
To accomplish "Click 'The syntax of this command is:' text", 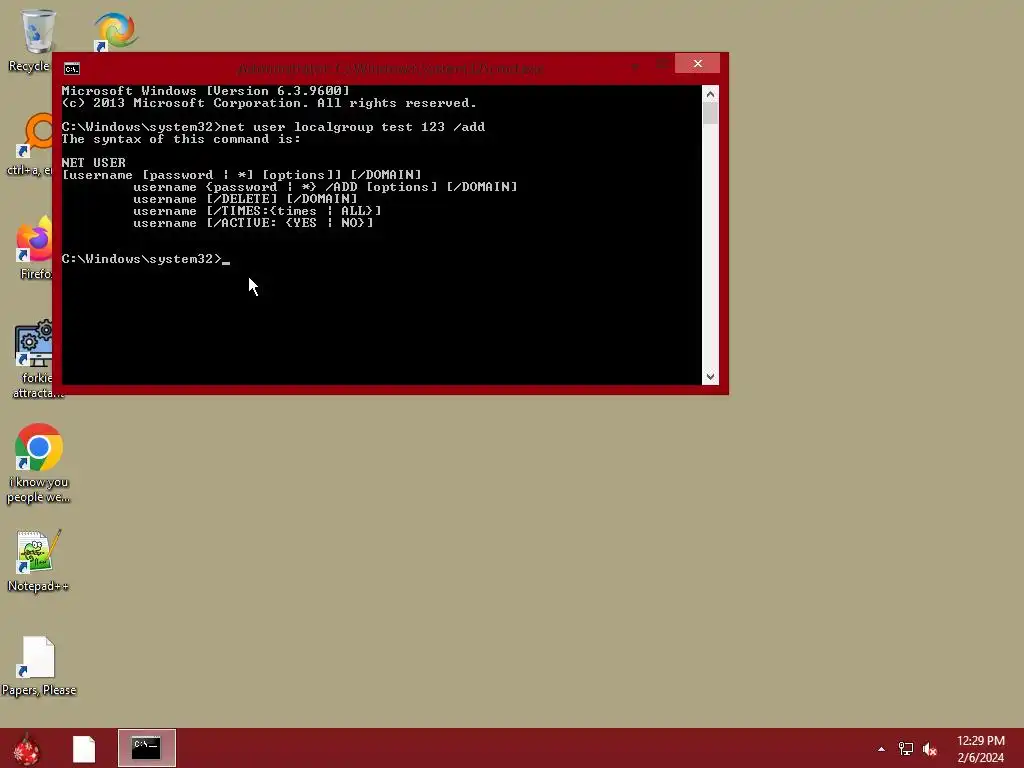I will [x=181, y=139].
